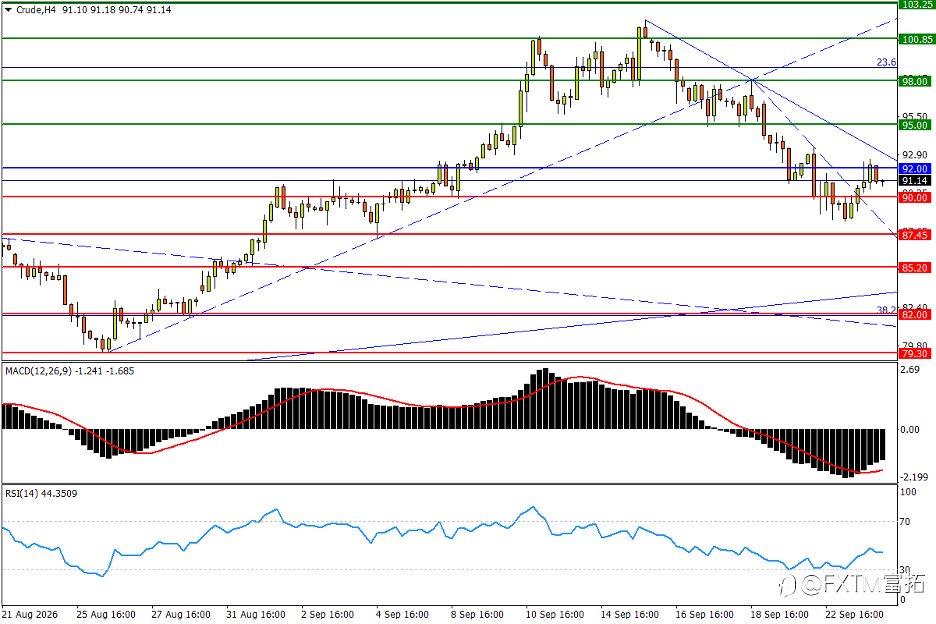
Task: Click the 87.45 red support label
Action: 915,235
